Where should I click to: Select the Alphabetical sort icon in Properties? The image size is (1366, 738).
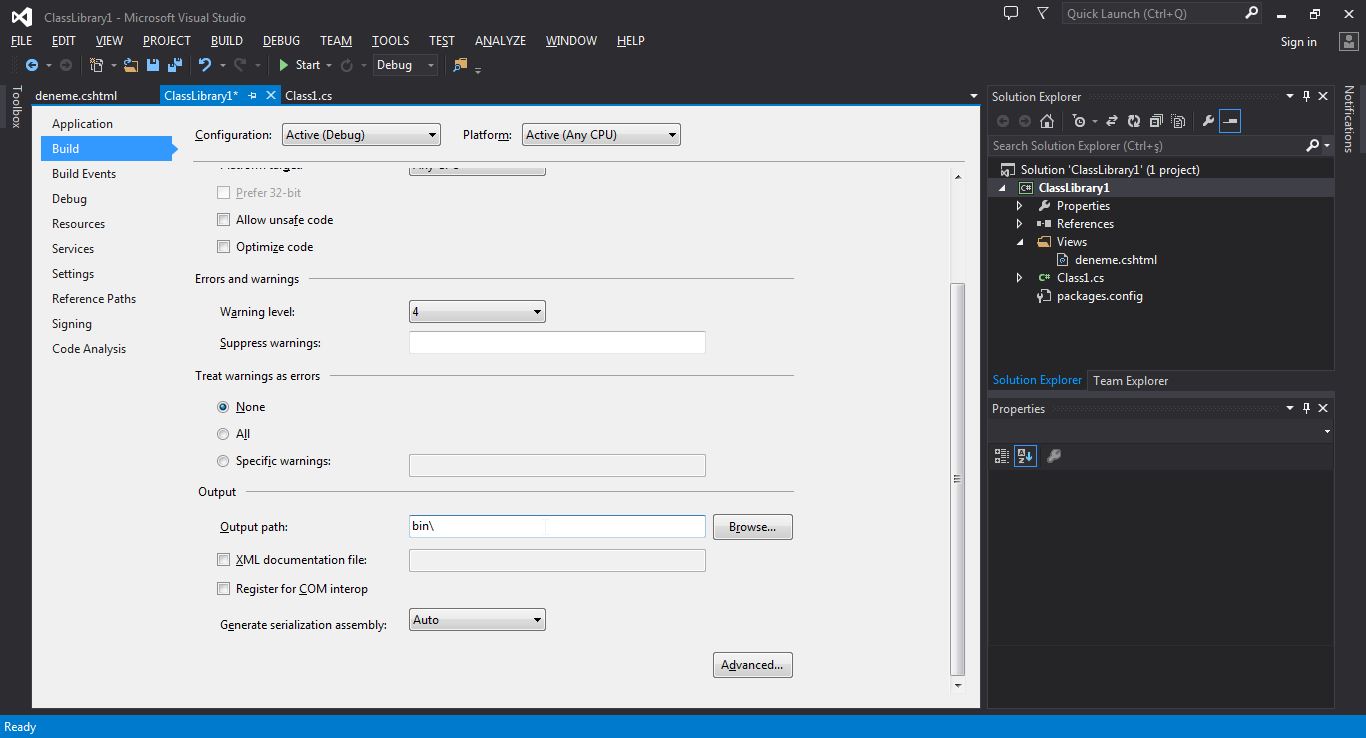coord(1024,455)
